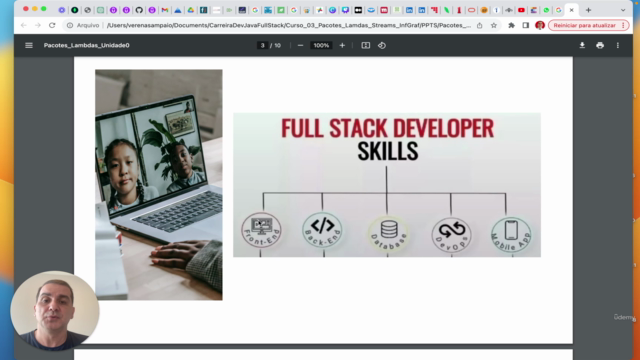Click the Back-End skill circle
This screenshot has height=360, width=640.
[322, 230]
